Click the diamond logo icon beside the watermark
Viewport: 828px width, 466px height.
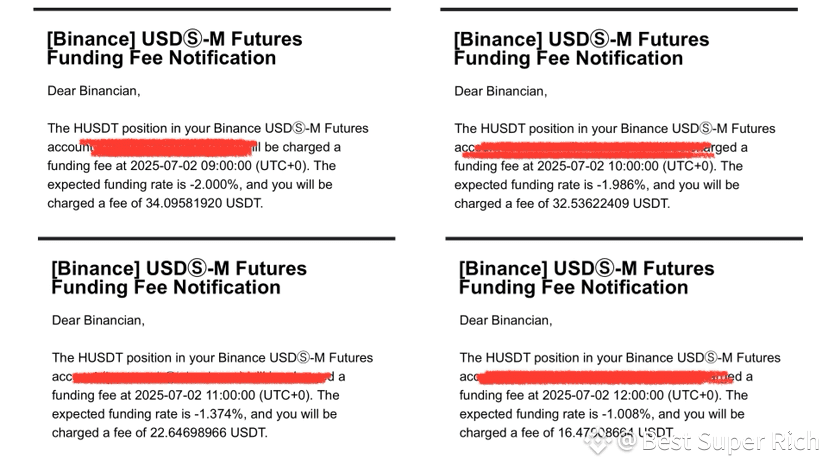(x=597, y=442)
